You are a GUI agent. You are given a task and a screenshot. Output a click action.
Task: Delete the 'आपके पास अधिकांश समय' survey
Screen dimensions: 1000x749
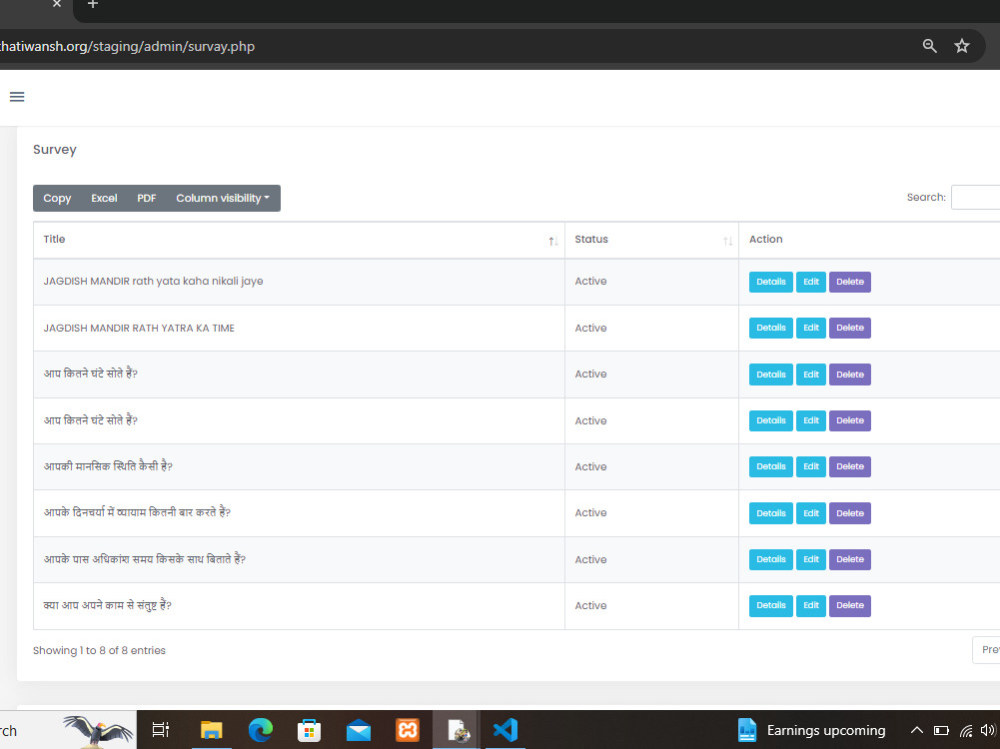[849, 560]
